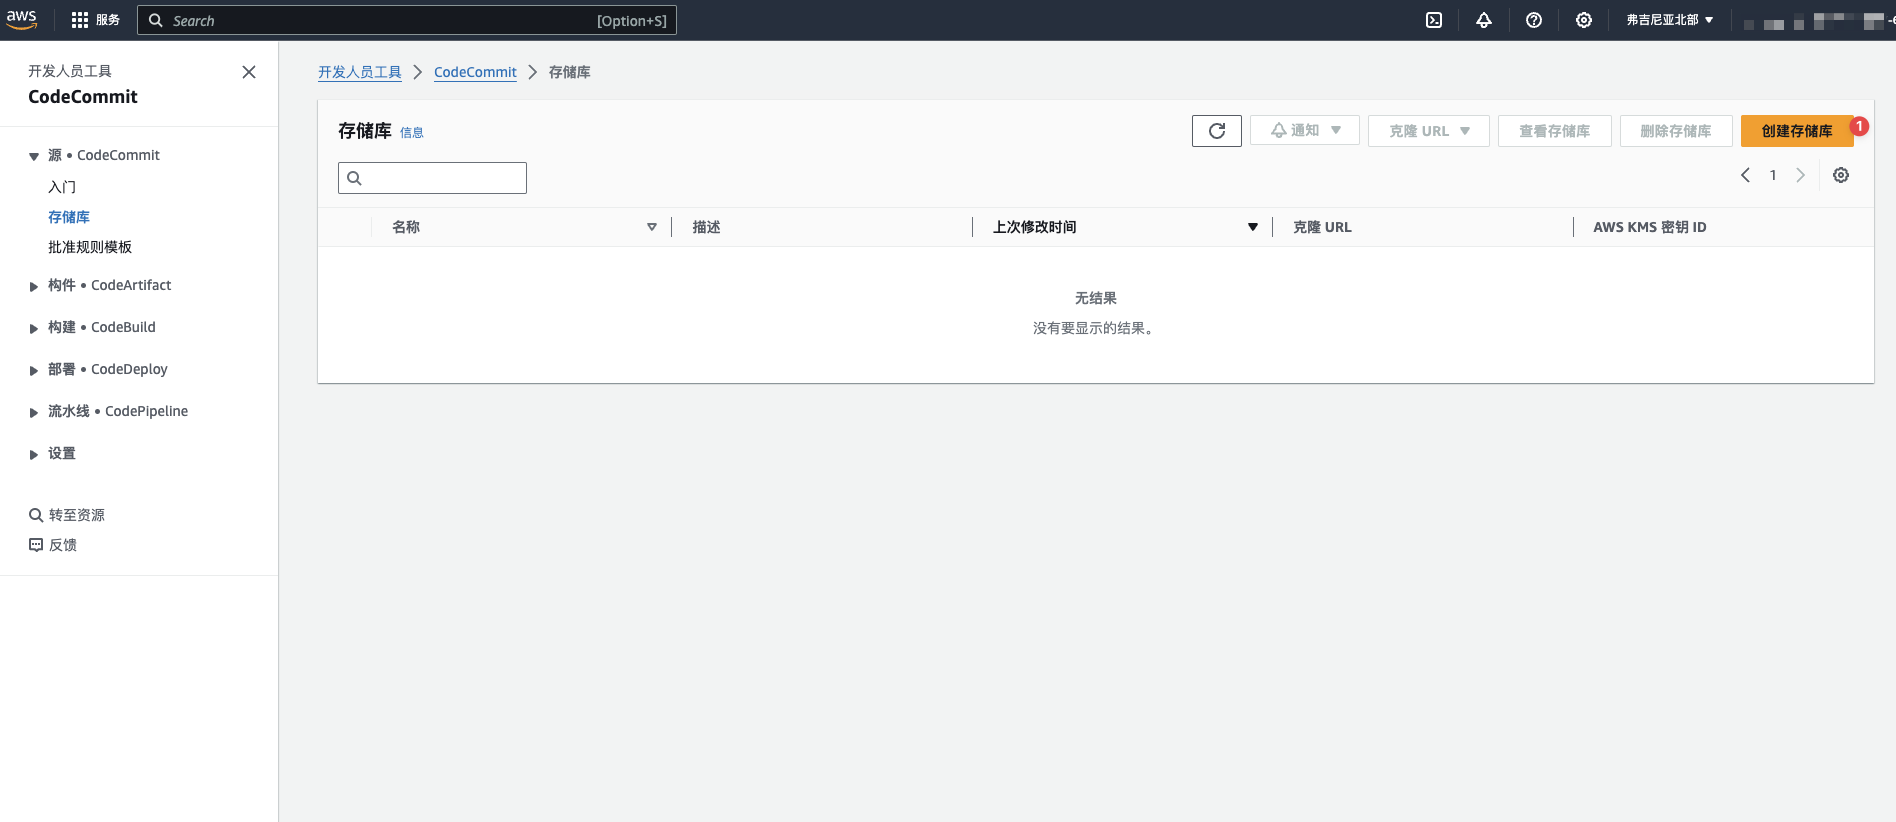Close the CodeCommit side navigation panel

249,72
